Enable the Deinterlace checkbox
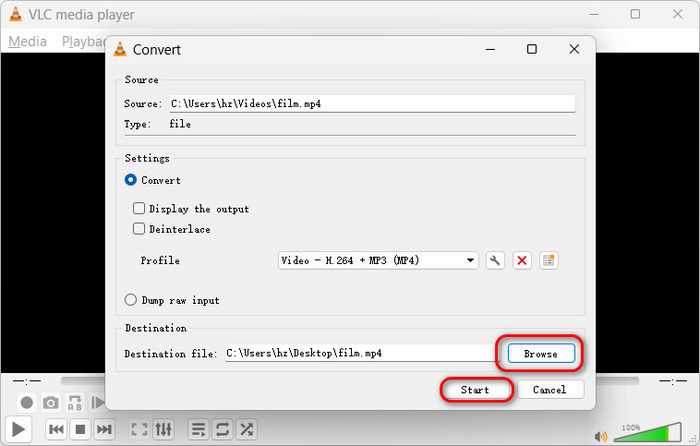This screenshot has height=446, width=700. pyautogui.click(x=139, y=229)
